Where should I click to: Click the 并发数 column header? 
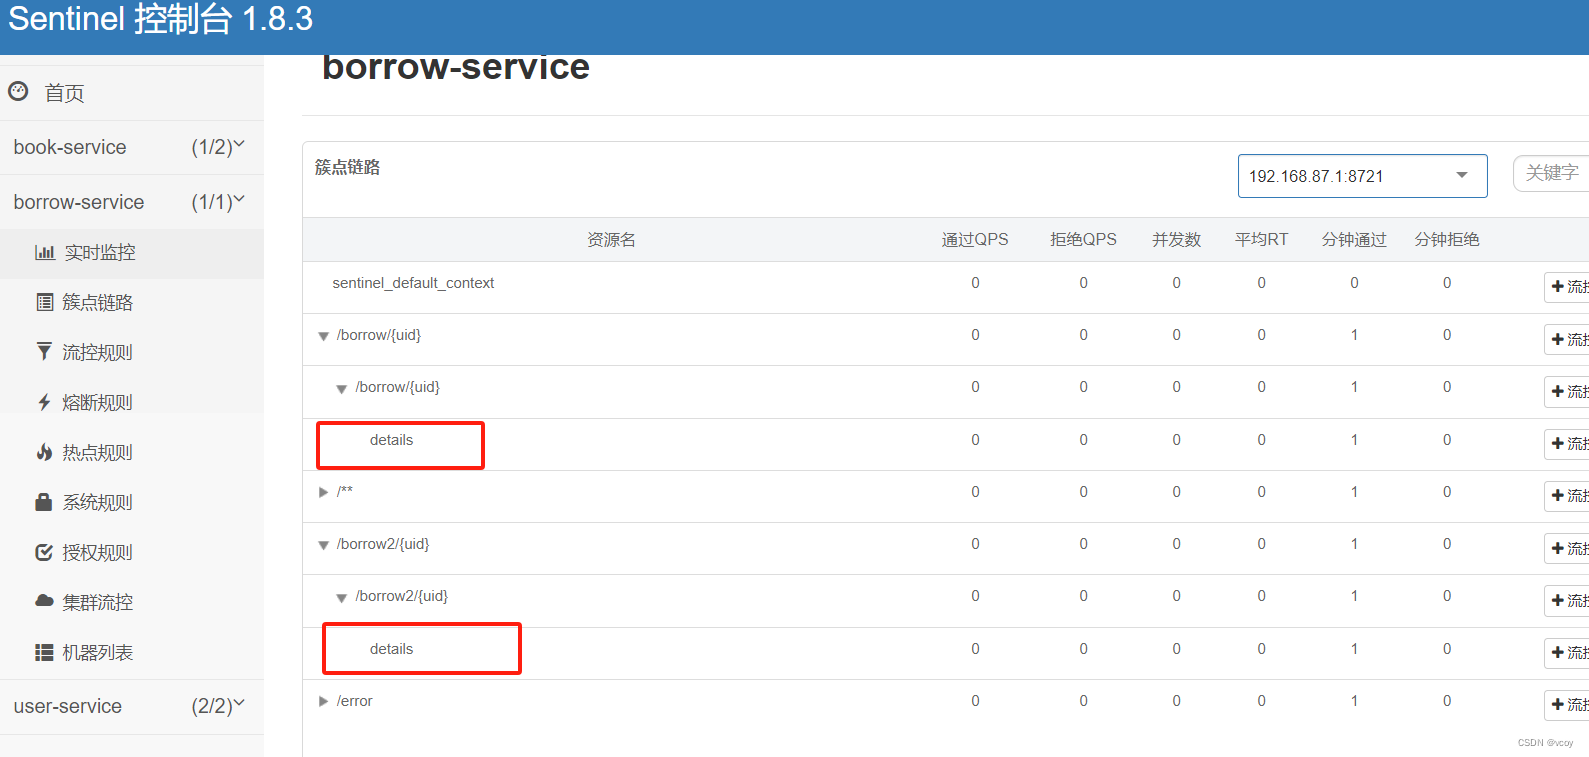(x=1176, y=240)
